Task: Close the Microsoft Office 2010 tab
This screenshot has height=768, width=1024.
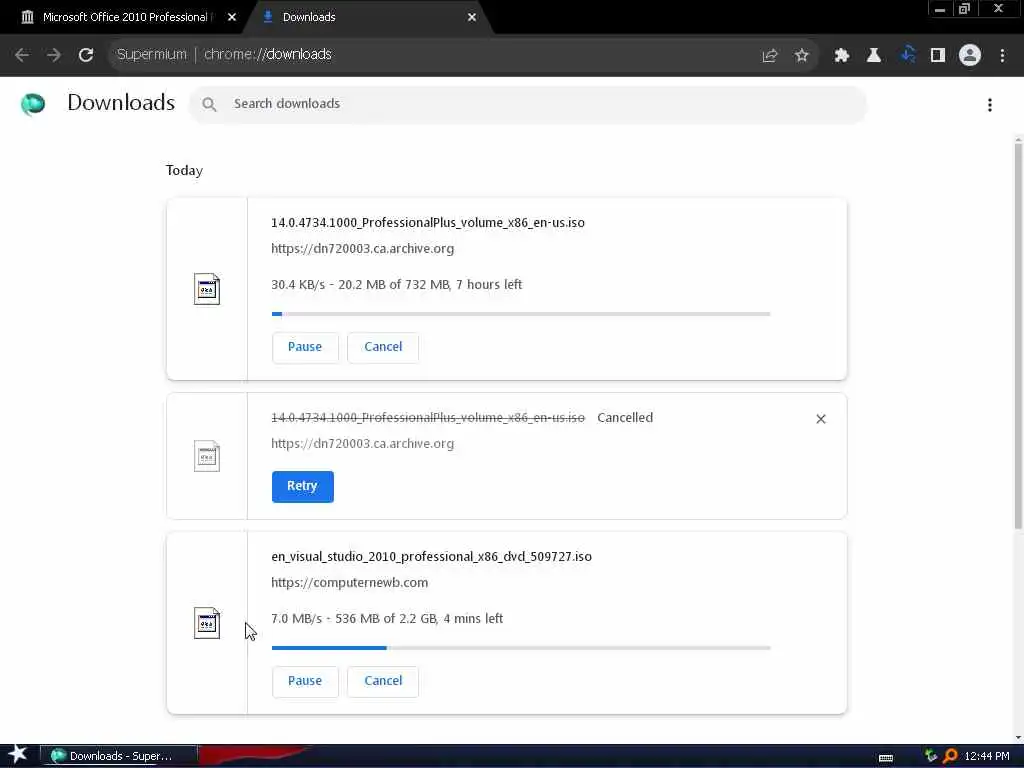Action: [x=232, y=17]
